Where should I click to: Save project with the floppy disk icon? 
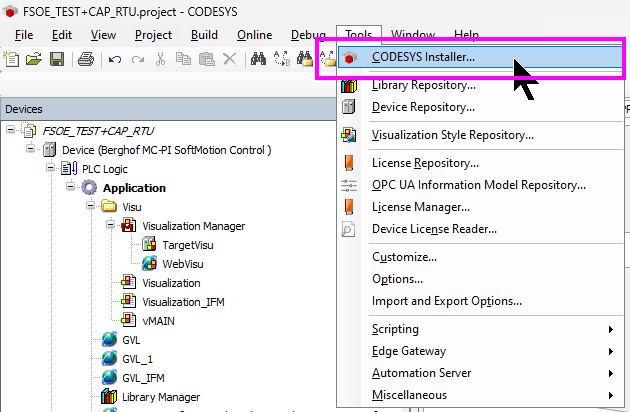point(57,59)
